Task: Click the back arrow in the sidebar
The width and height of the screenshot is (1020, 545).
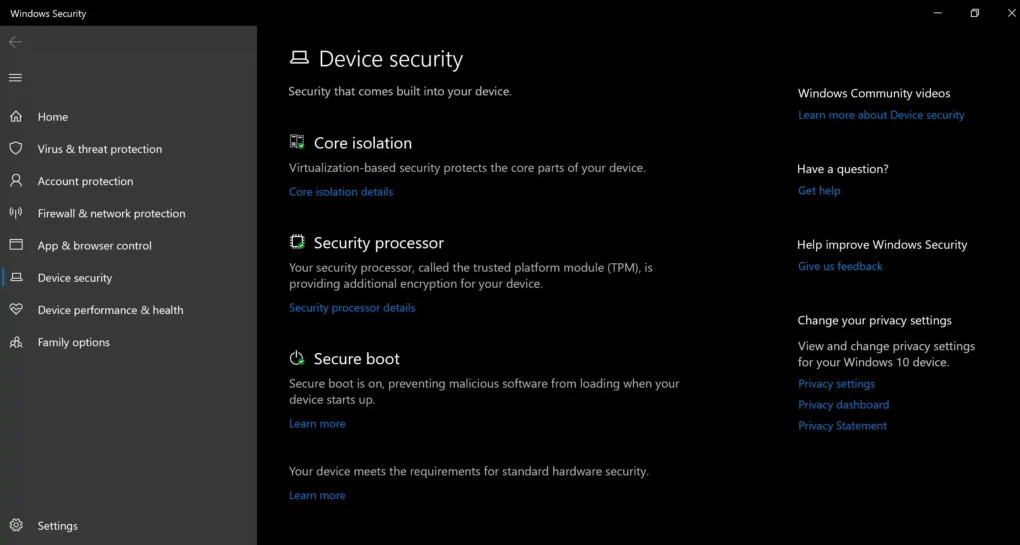Action: point(16,42)
